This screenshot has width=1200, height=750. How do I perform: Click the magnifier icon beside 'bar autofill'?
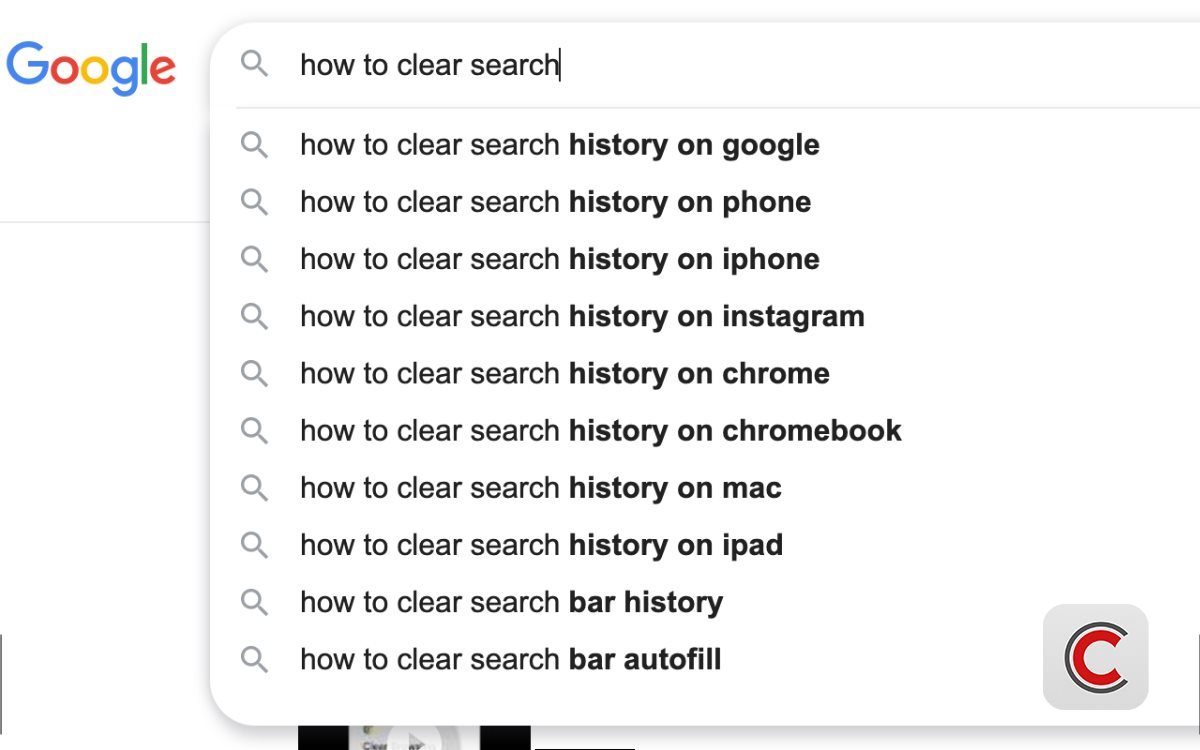[255, 659]
